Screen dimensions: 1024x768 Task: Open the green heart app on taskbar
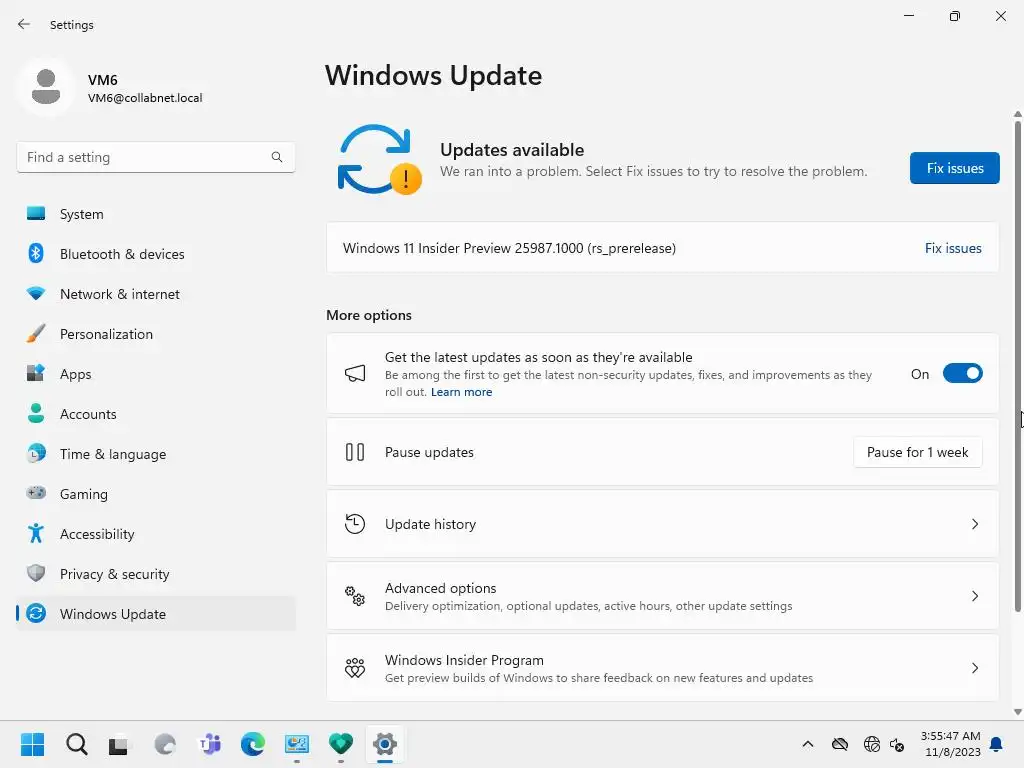tap(341, 743)
